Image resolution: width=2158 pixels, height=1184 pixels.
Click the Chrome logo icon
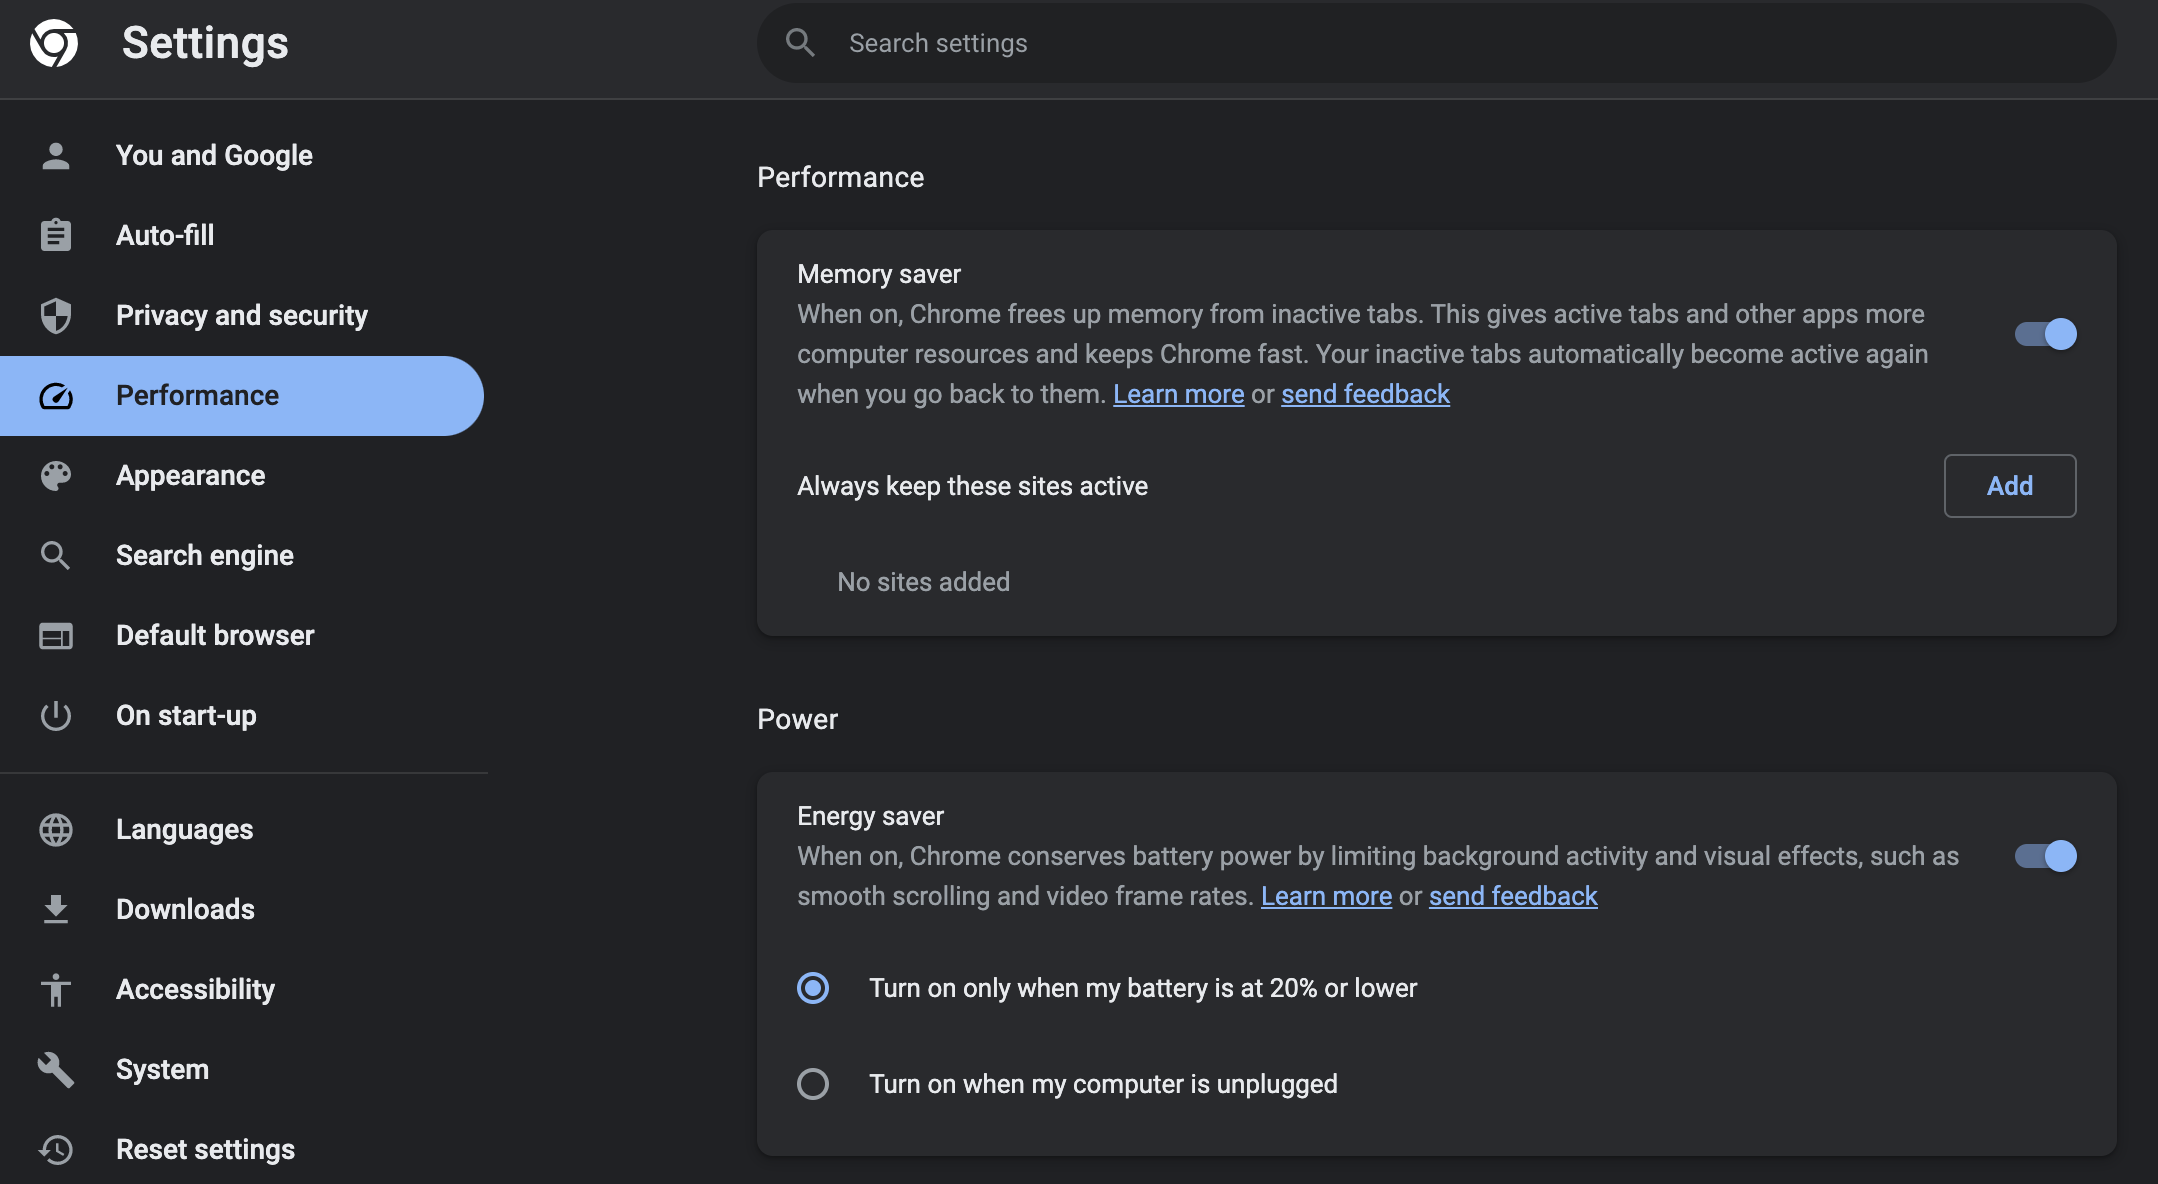(x=54, y=43)
